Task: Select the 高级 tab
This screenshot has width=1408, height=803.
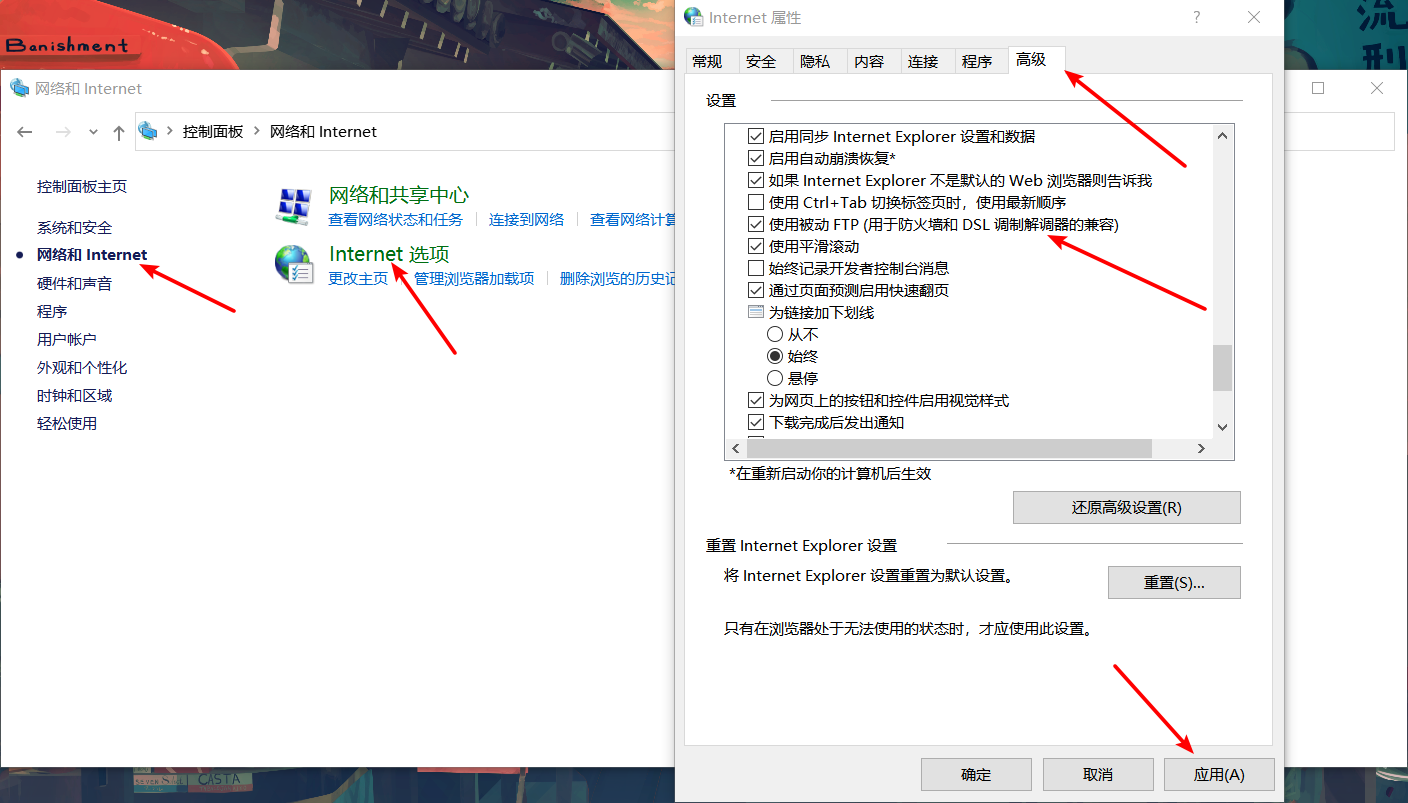Action: click(1036, 59)
